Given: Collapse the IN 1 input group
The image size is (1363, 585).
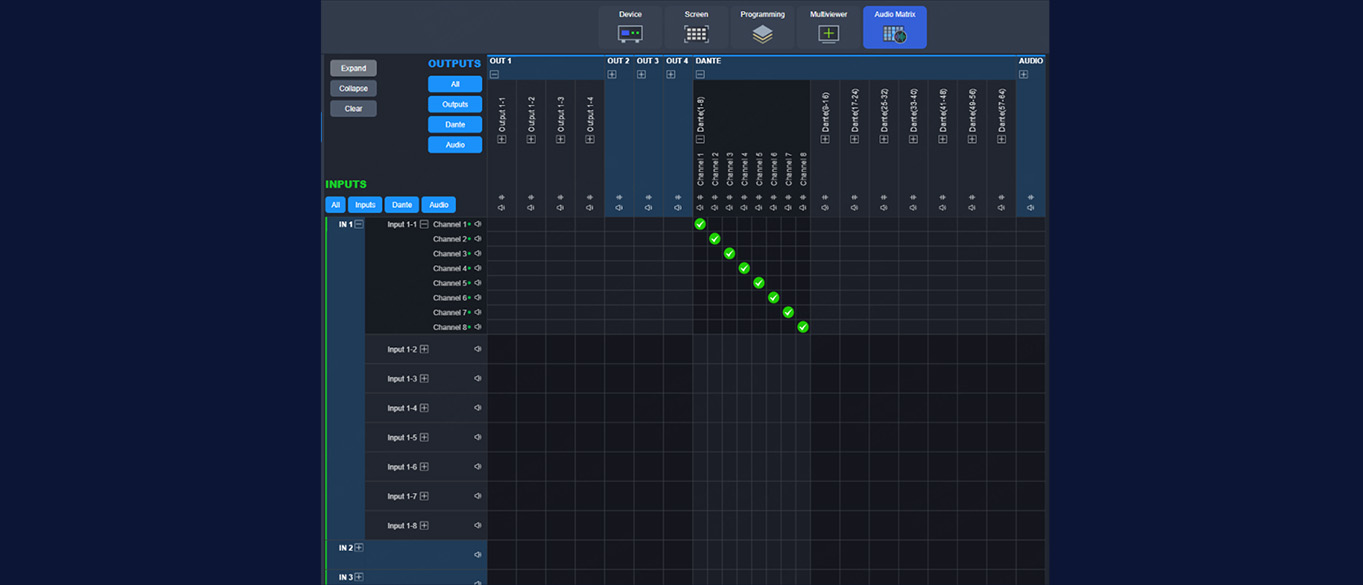Looking at the screenshot, I should (359, 224).
